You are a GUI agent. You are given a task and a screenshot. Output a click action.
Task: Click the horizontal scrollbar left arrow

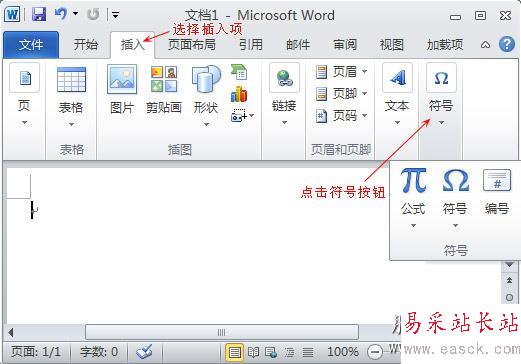[12, 332]
